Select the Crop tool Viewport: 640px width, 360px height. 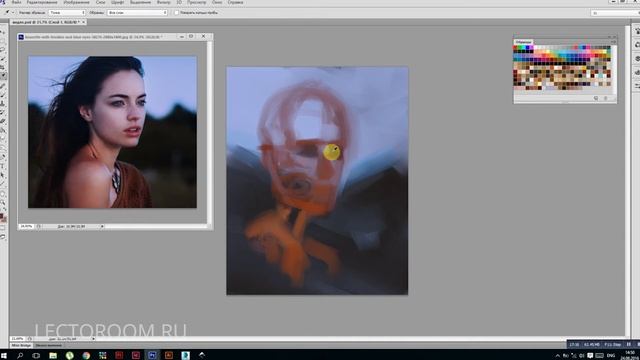[3, 67]
